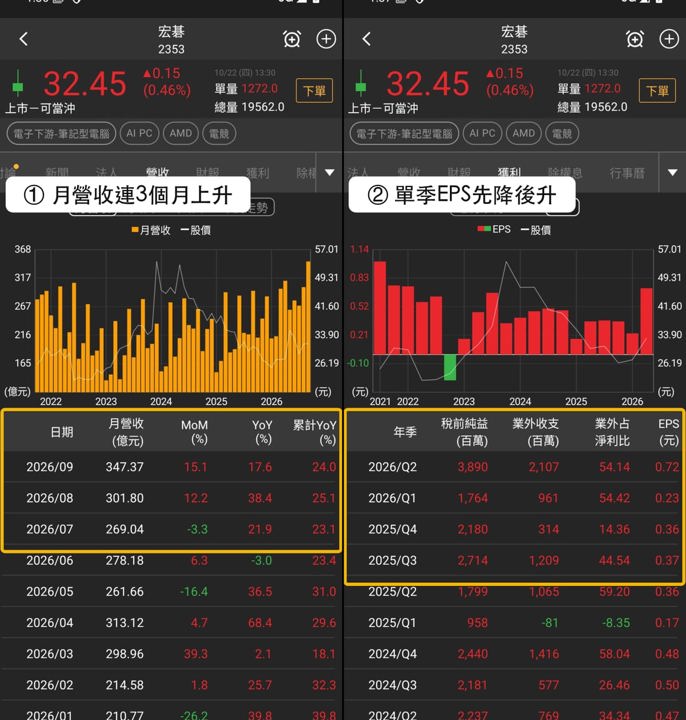Select the 2025/Q1 earnings row

pyautogui.click(x=514, y=623)
